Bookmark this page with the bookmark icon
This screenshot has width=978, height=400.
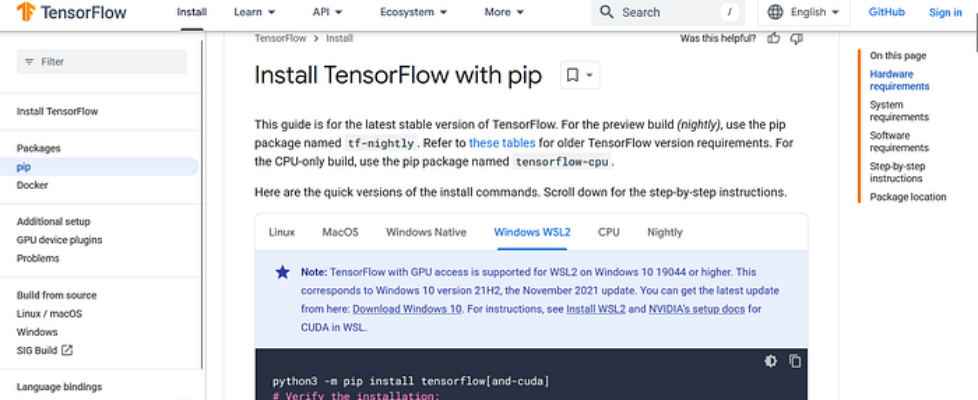pyautogui.click(x=572, y=75)
